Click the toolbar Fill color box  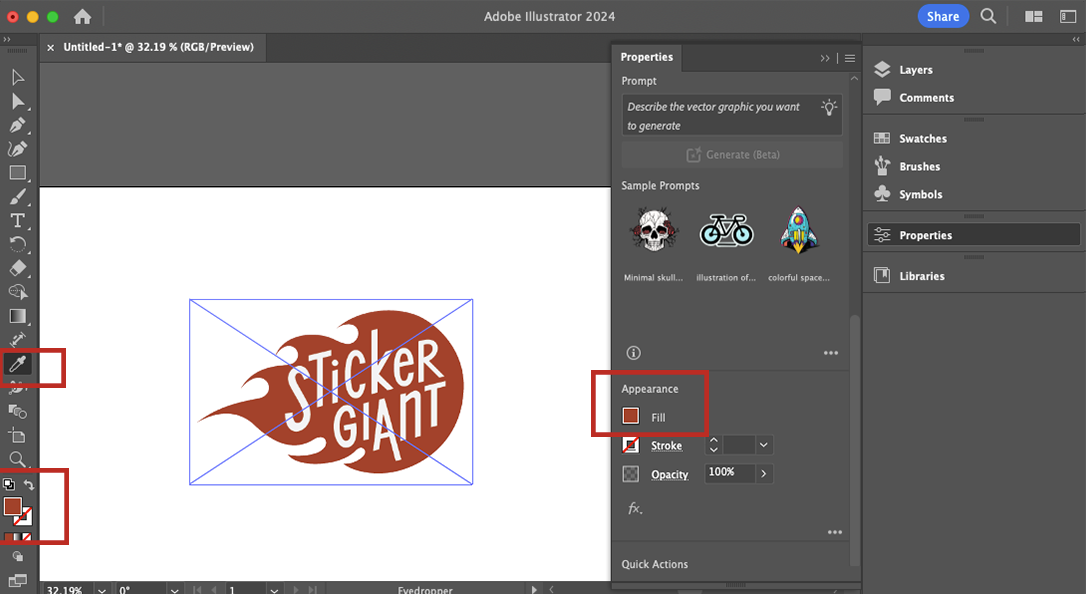click(12, 507)
